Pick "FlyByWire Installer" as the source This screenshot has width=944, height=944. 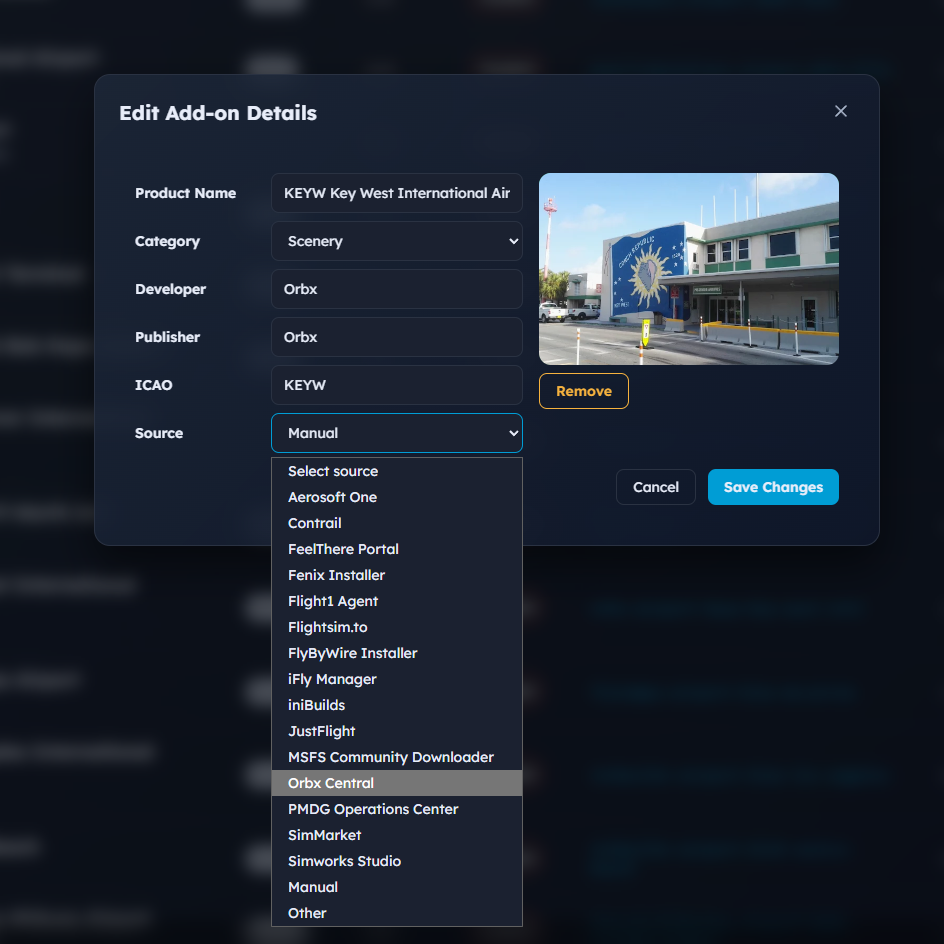tap(352, 653)
